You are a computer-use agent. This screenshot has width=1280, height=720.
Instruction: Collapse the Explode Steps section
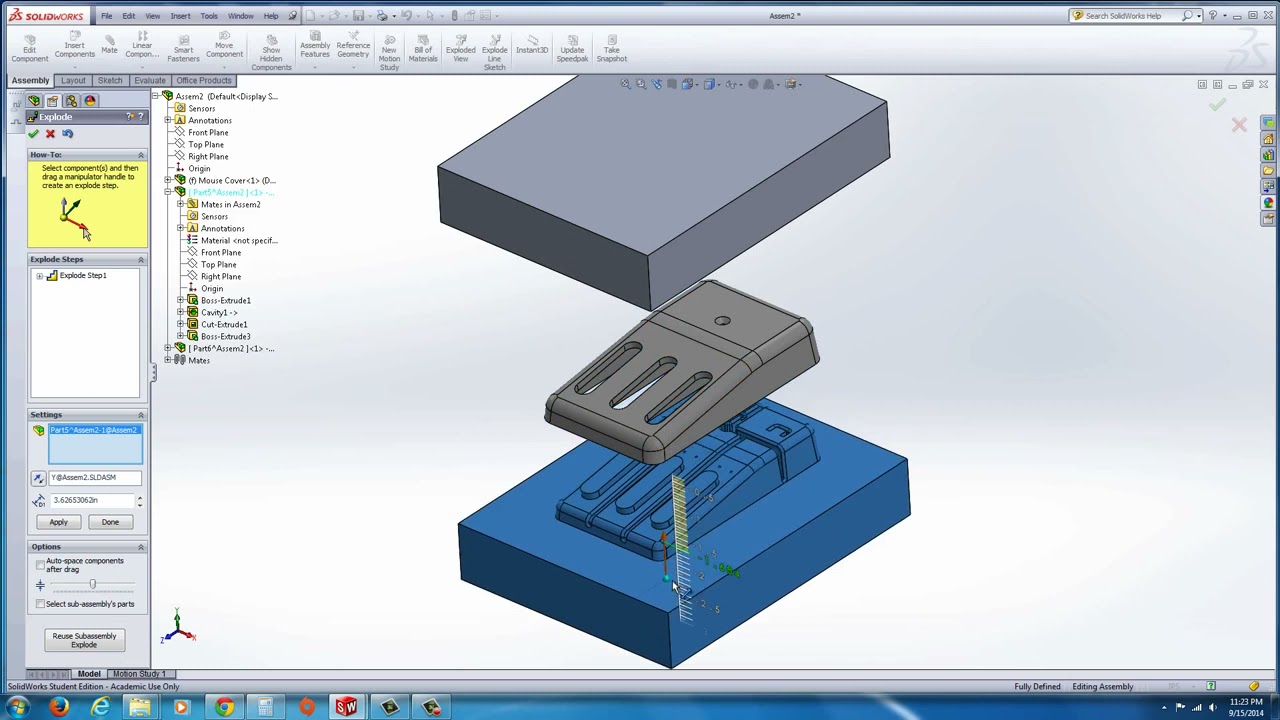140,260
